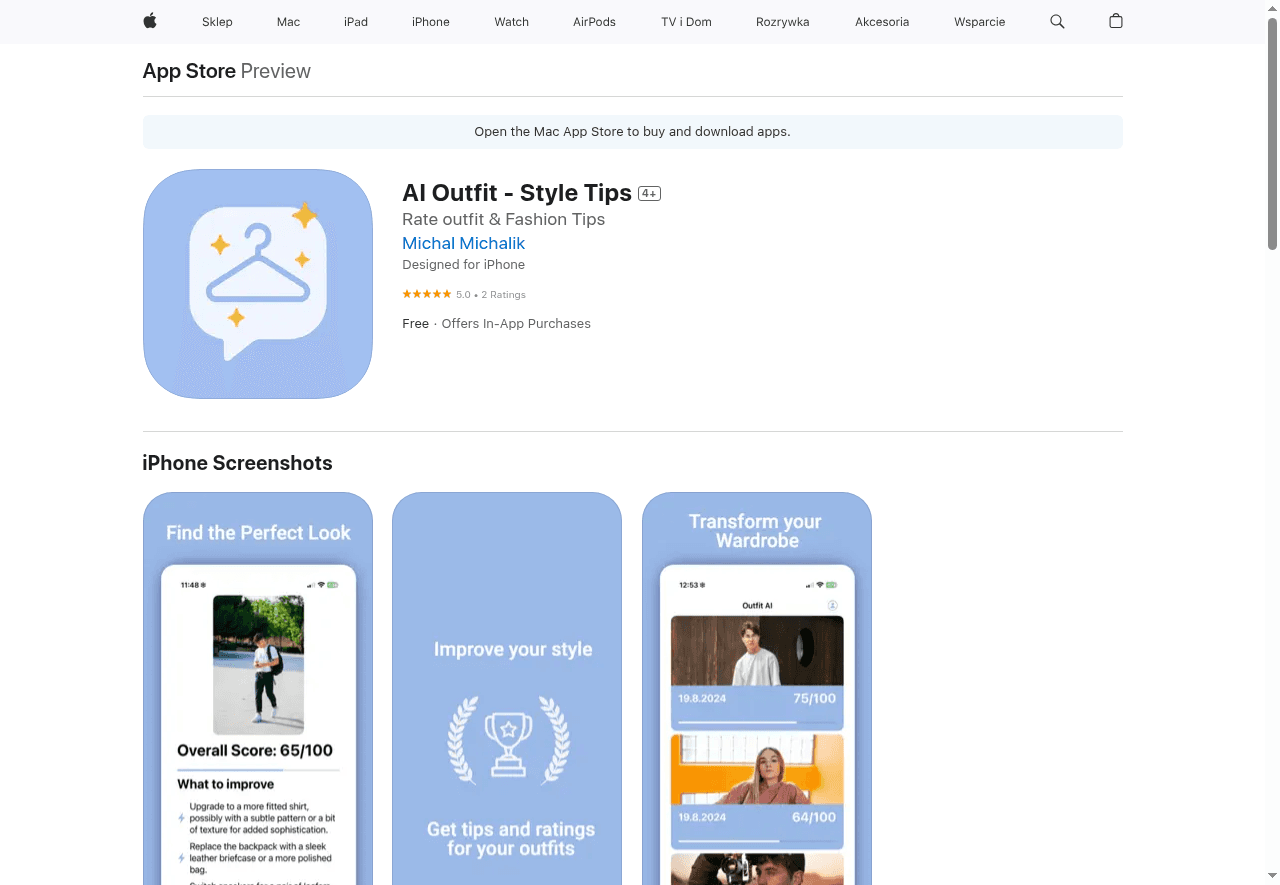Go to Akcesoria in the navigation
Image resolution: width=1280 pixels, height=885 pixels.
tap(882, 22)
